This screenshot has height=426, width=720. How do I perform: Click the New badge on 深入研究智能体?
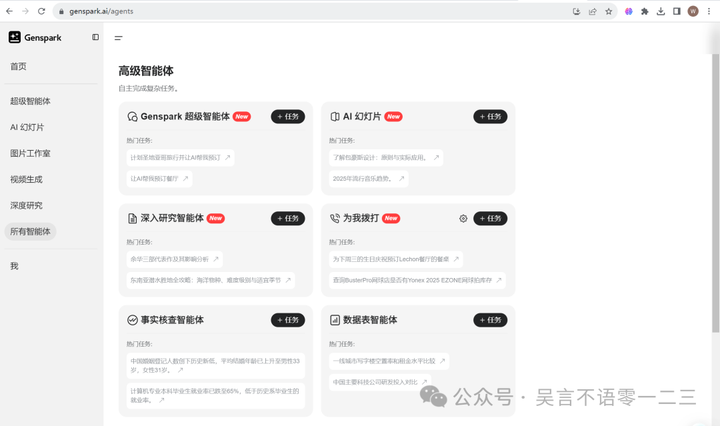coord(215,219)
